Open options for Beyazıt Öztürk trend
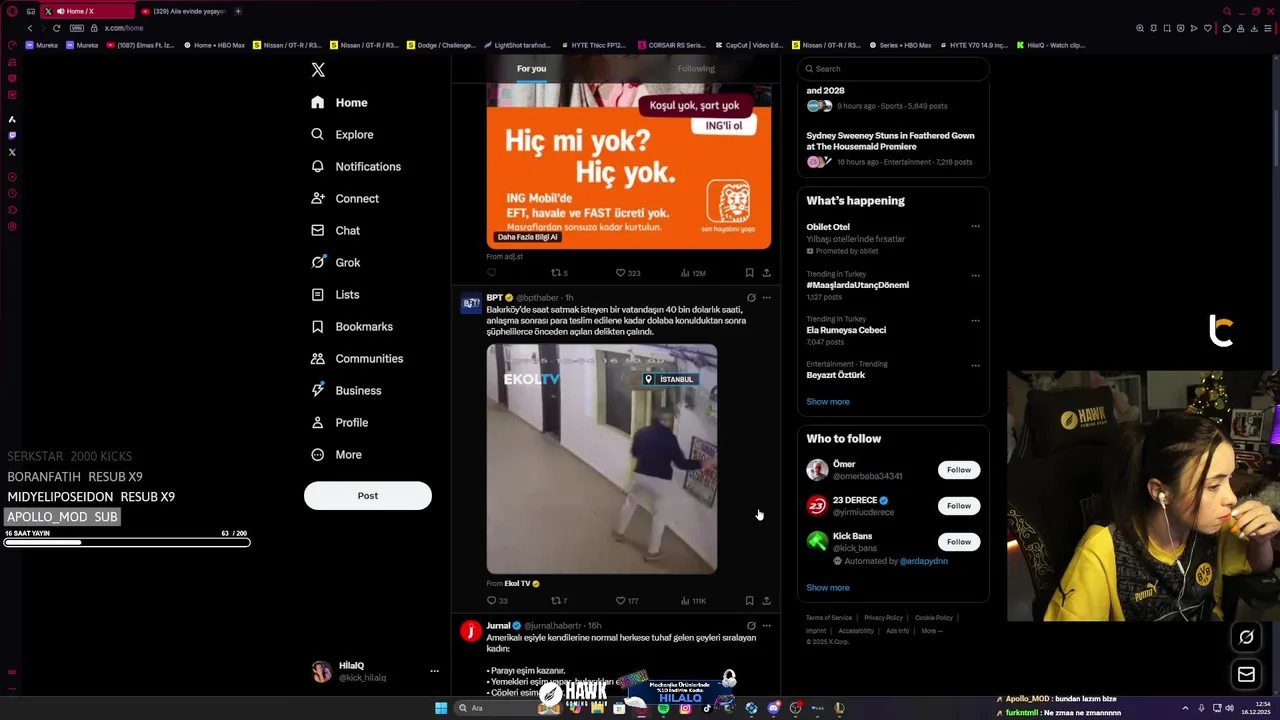1280x720 pixels. coord(975,365)
